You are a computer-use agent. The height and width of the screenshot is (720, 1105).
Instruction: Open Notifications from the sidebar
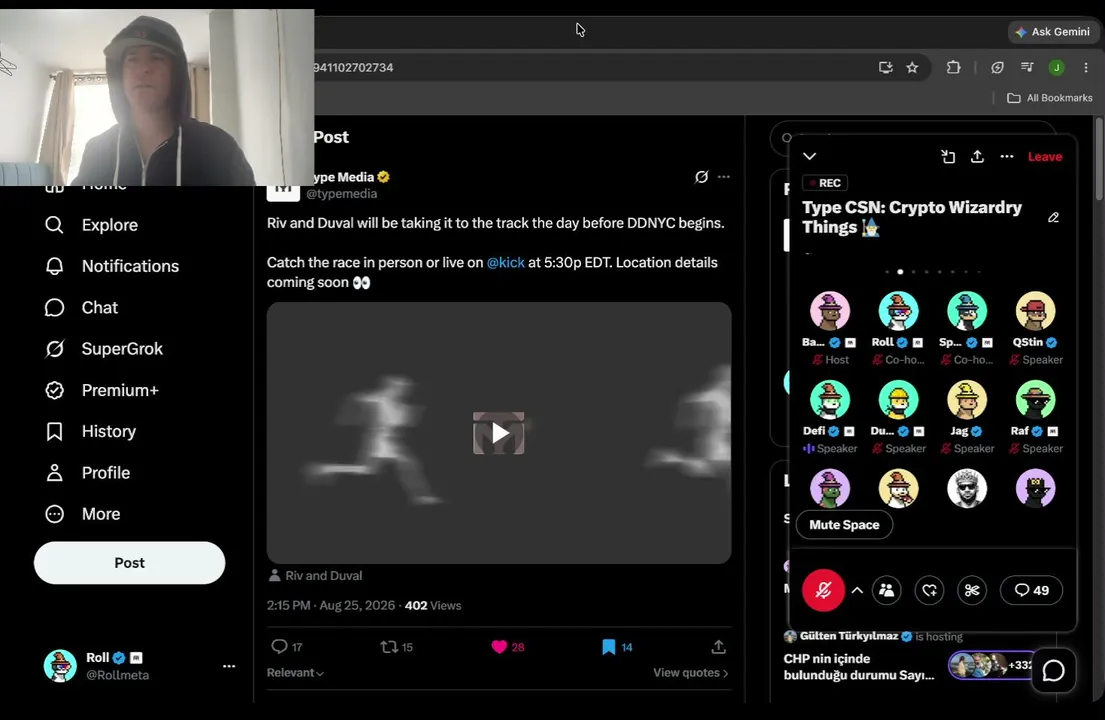(x=112, y=266)
